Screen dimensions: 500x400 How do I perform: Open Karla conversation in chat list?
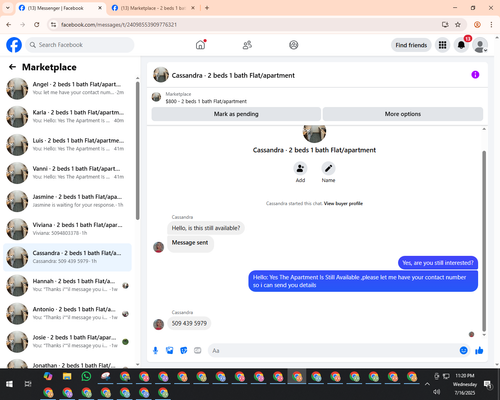pyautogui.click(x=68, y=117)
